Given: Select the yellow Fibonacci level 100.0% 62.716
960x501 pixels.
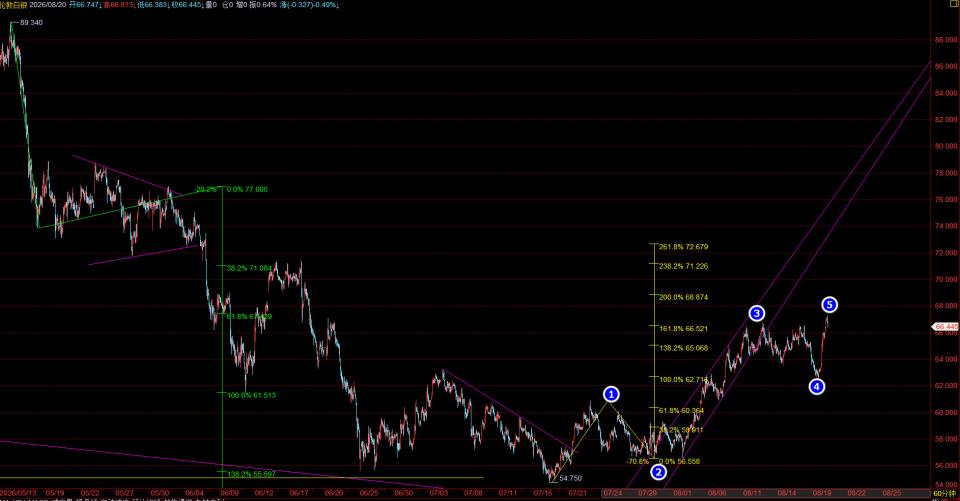Looking at the screenshot, I should pos(683,380).
